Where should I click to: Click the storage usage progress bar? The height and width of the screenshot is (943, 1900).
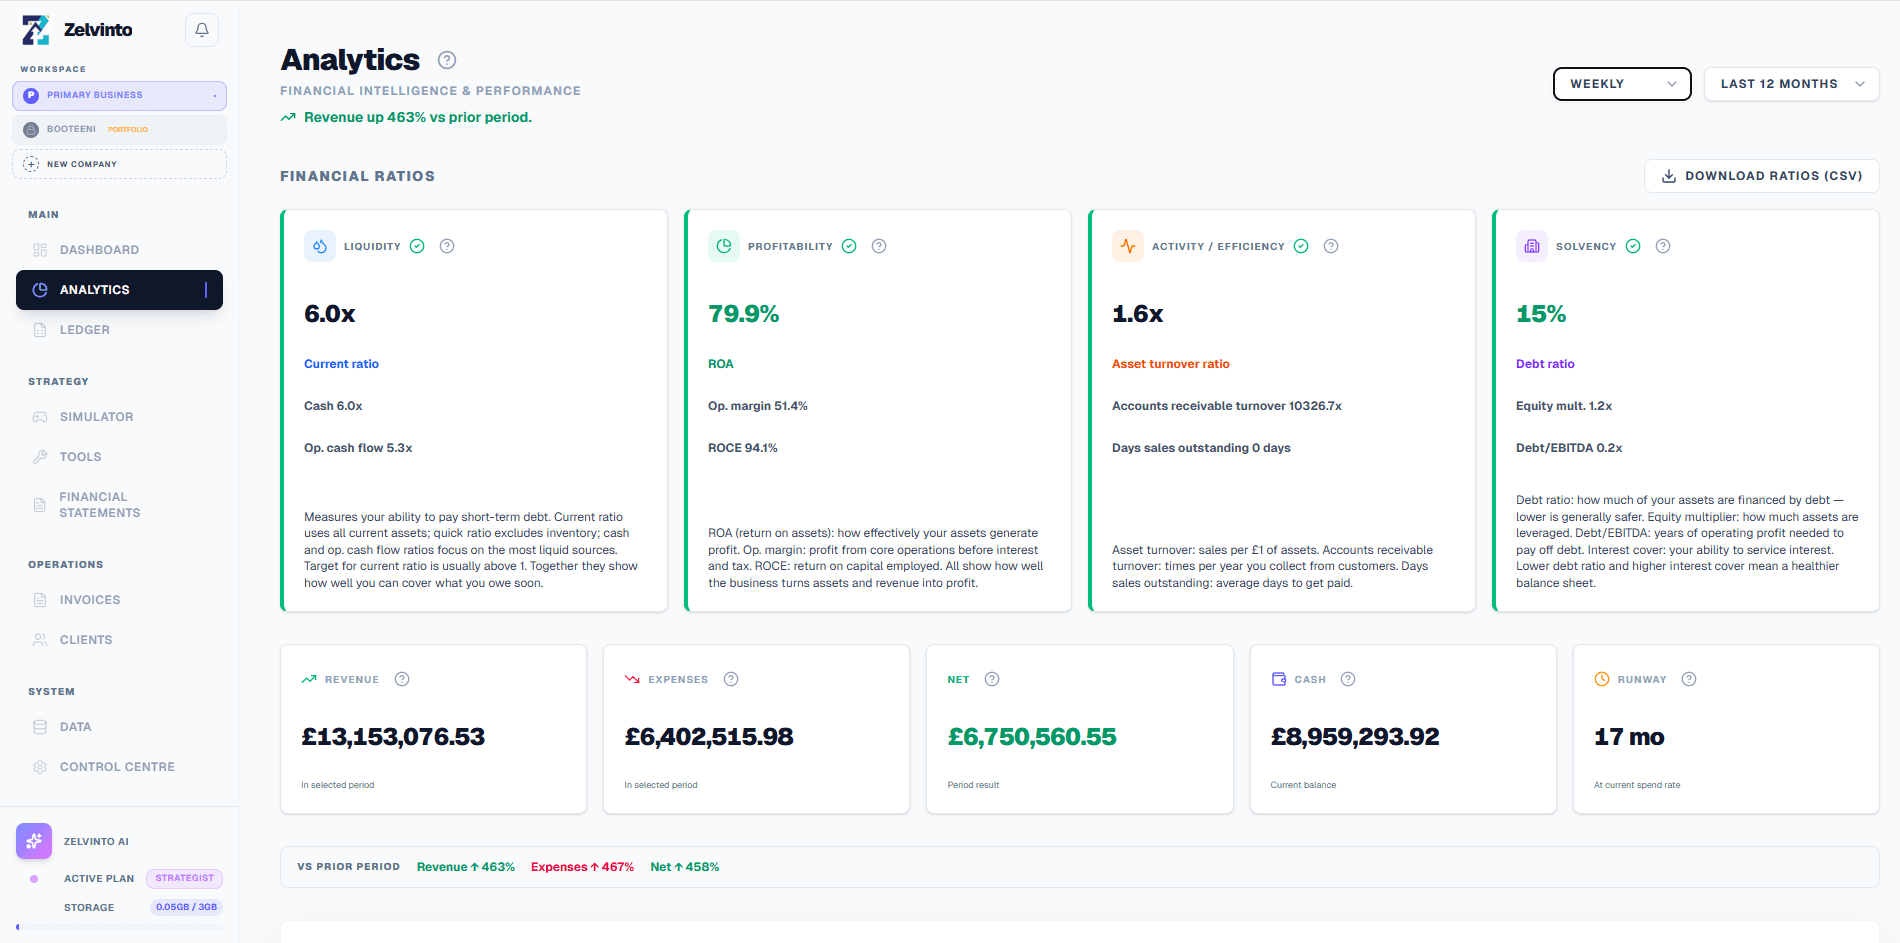[x=119, y=927]
